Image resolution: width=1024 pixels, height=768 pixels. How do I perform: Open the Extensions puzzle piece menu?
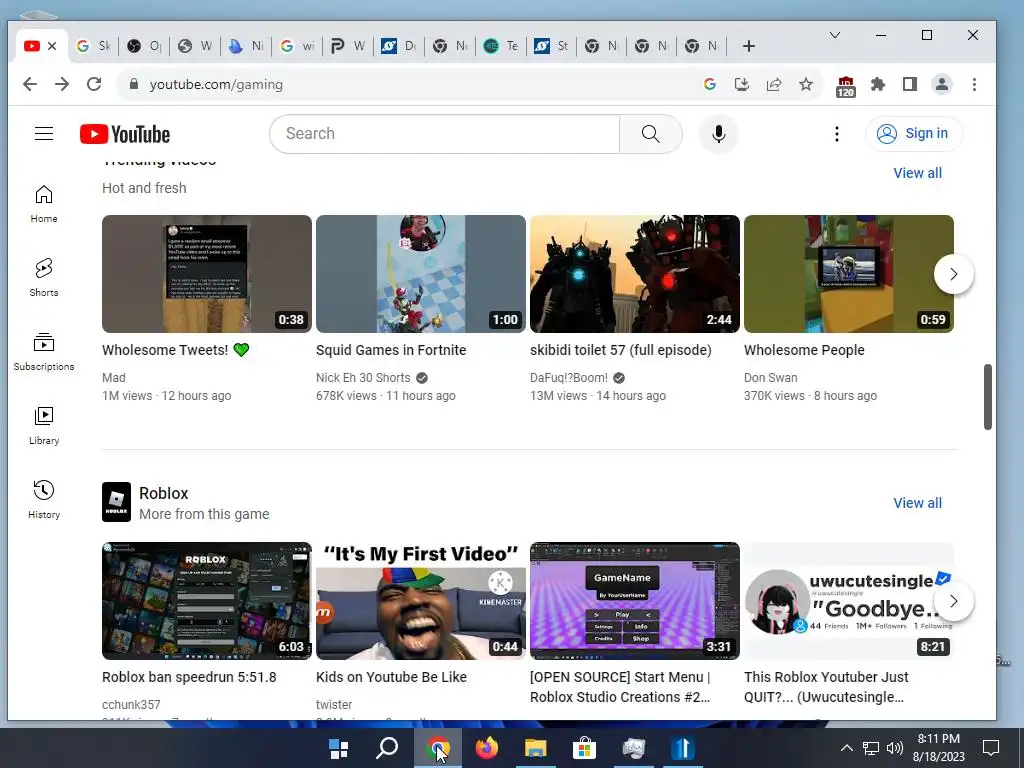878,84
